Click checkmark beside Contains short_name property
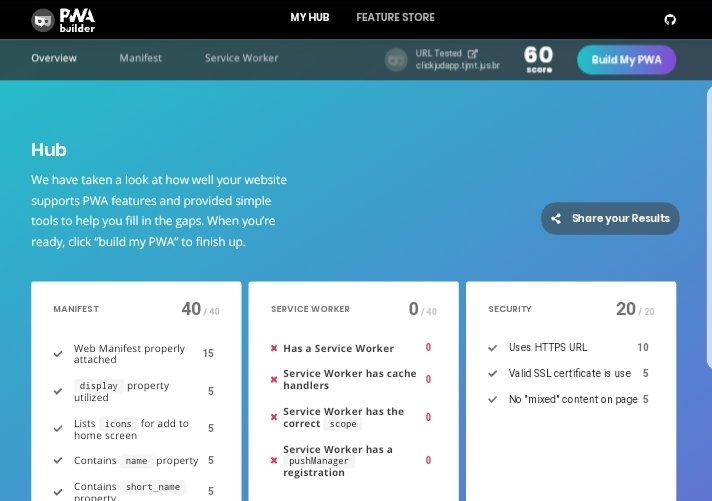712x501 pixels. tap(58, 491)
